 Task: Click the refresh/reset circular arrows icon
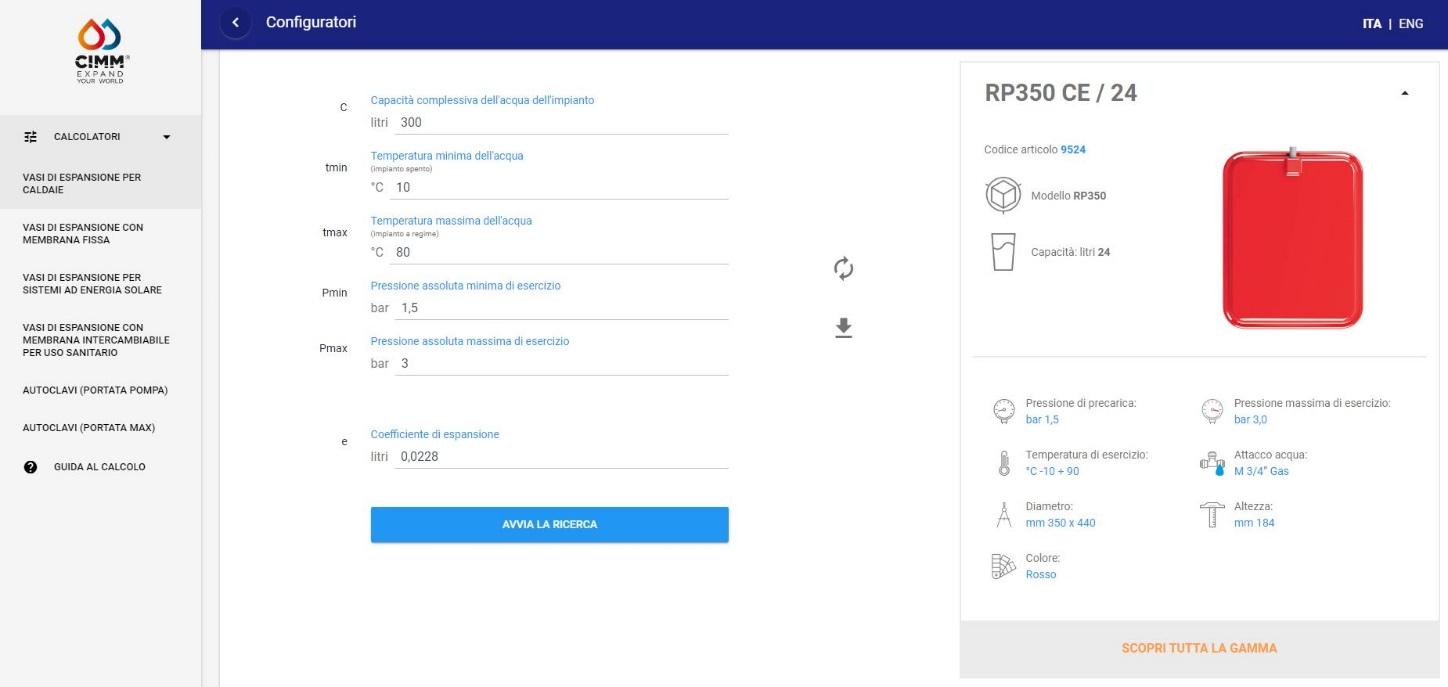844,268
